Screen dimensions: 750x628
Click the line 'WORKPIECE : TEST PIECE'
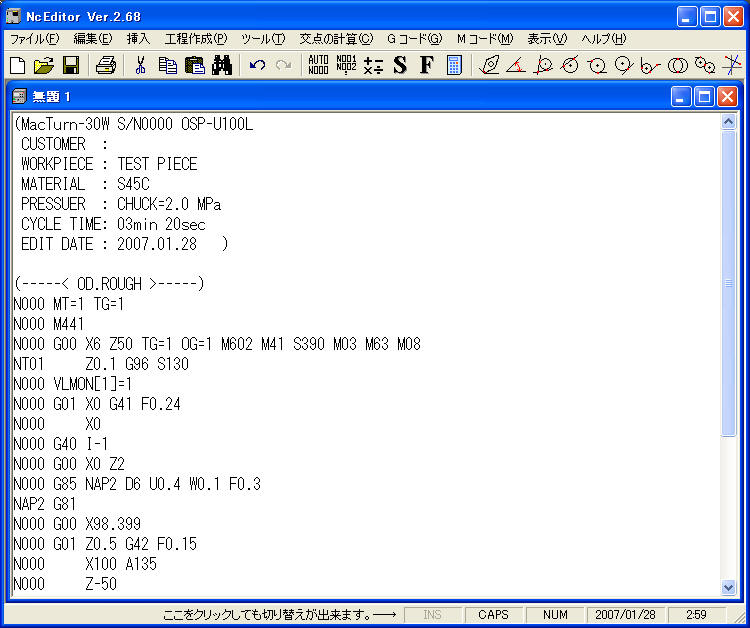[109, 164]
